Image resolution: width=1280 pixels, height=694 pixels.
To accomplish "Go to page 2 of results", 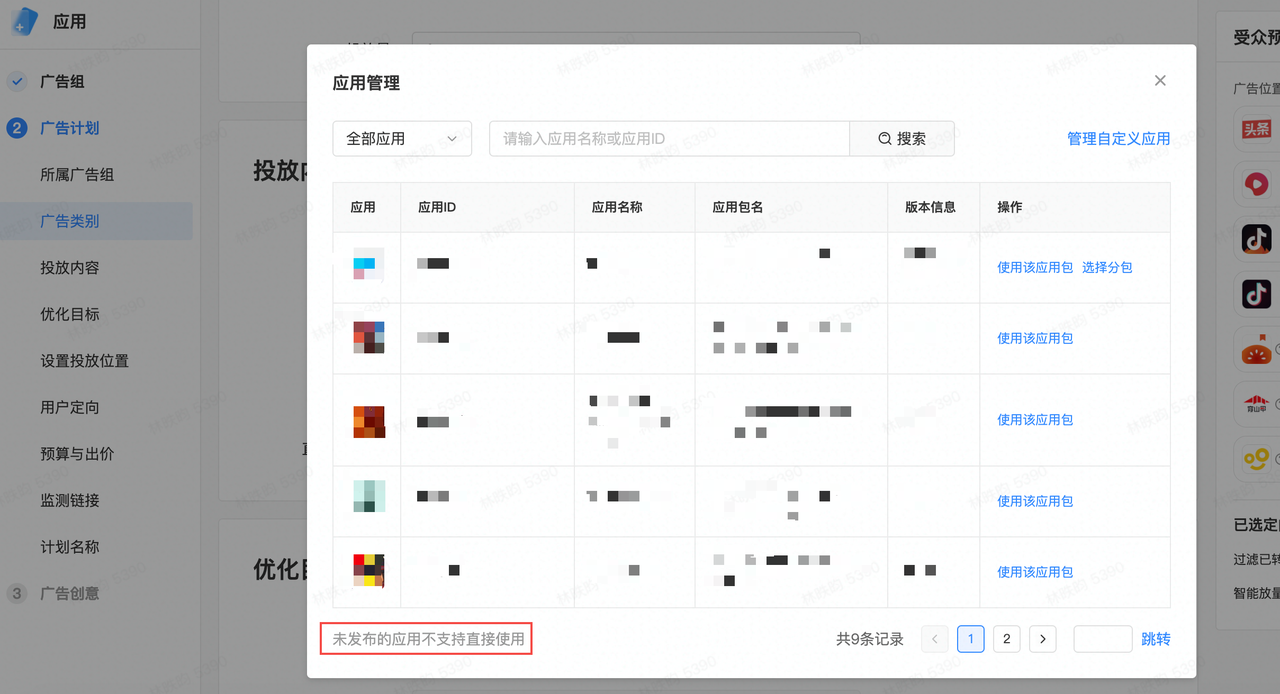I will pos(1006,638).
